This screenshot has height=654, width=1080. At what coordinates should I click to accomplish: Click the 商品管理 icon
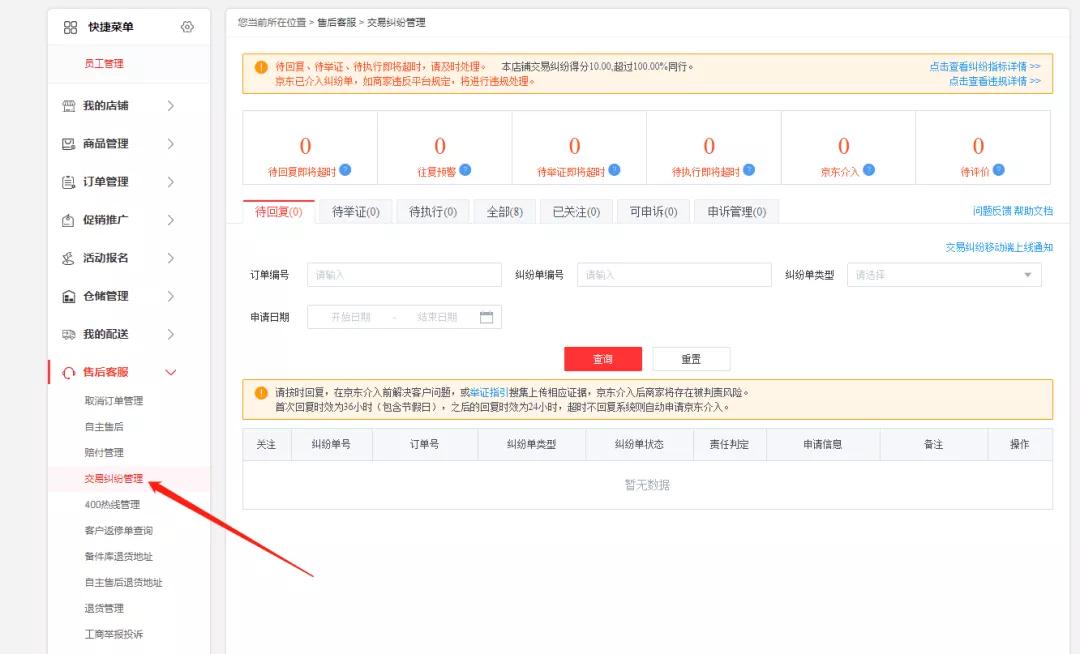68,144
